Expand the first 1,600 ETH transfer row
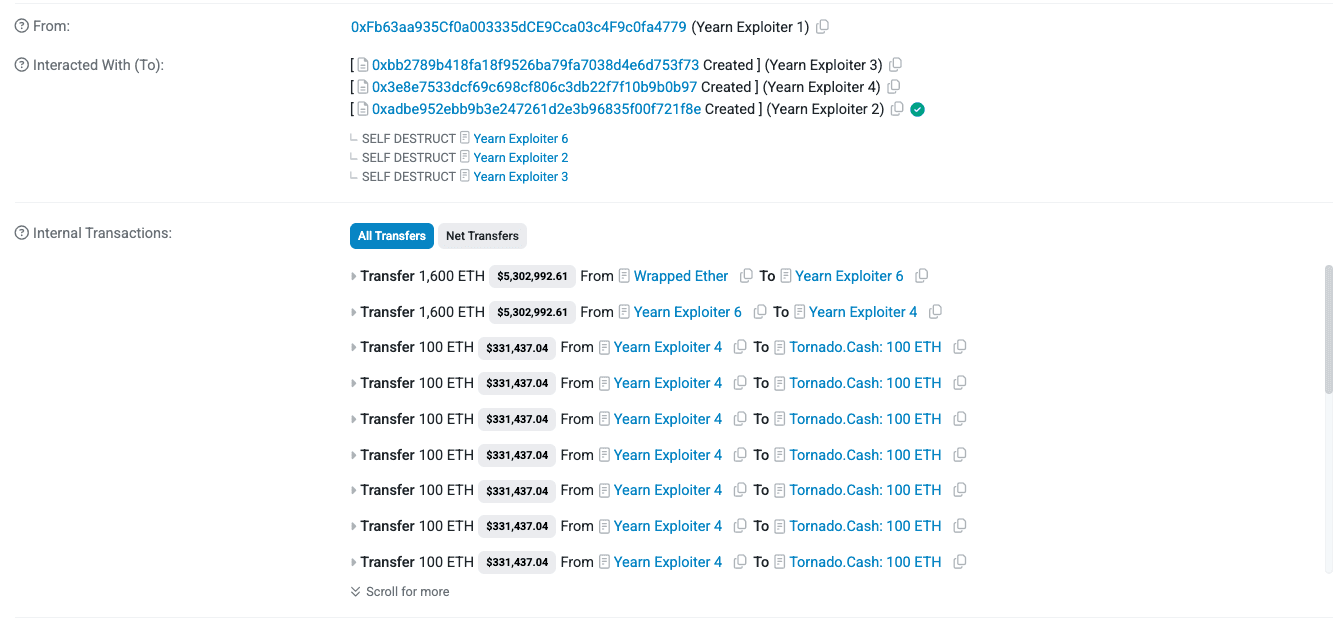 354,276
